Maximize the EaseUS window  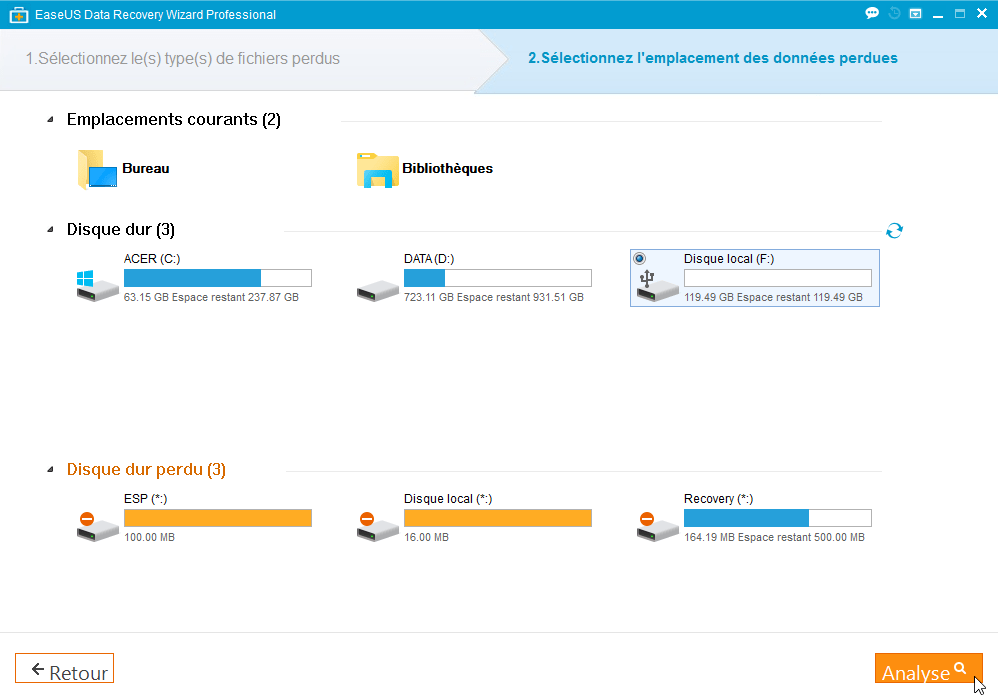(960, 13)
